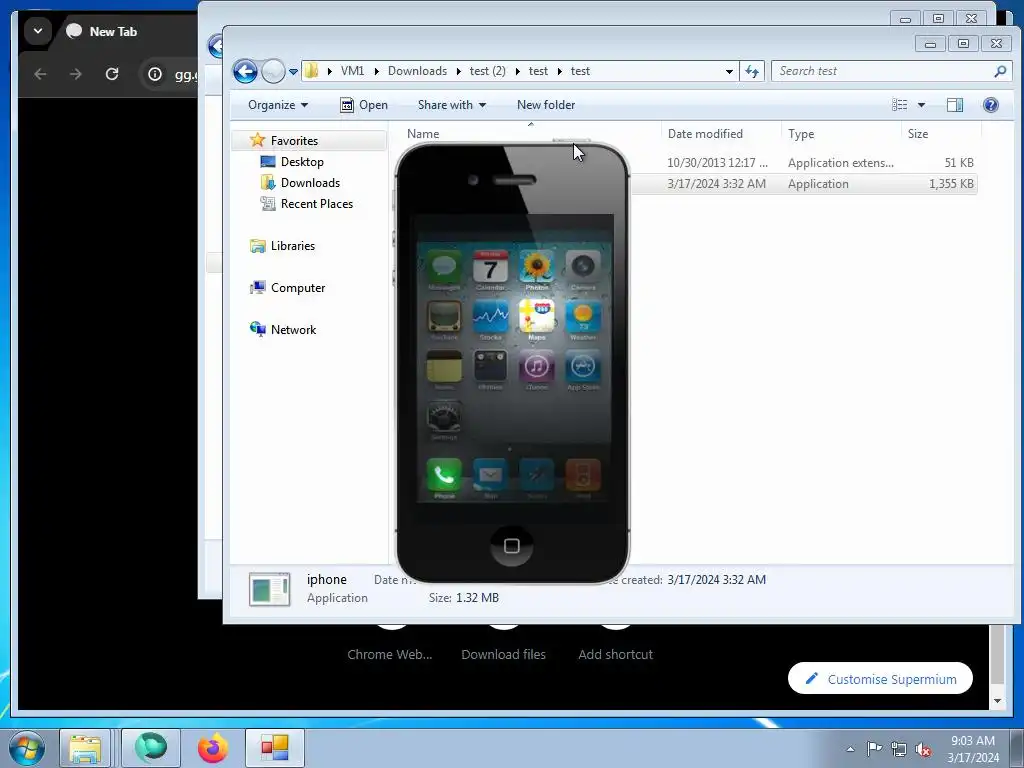The image size is (1024, 768).
Task: Click Download files shortcut in browser
Action: coord(504,654)
